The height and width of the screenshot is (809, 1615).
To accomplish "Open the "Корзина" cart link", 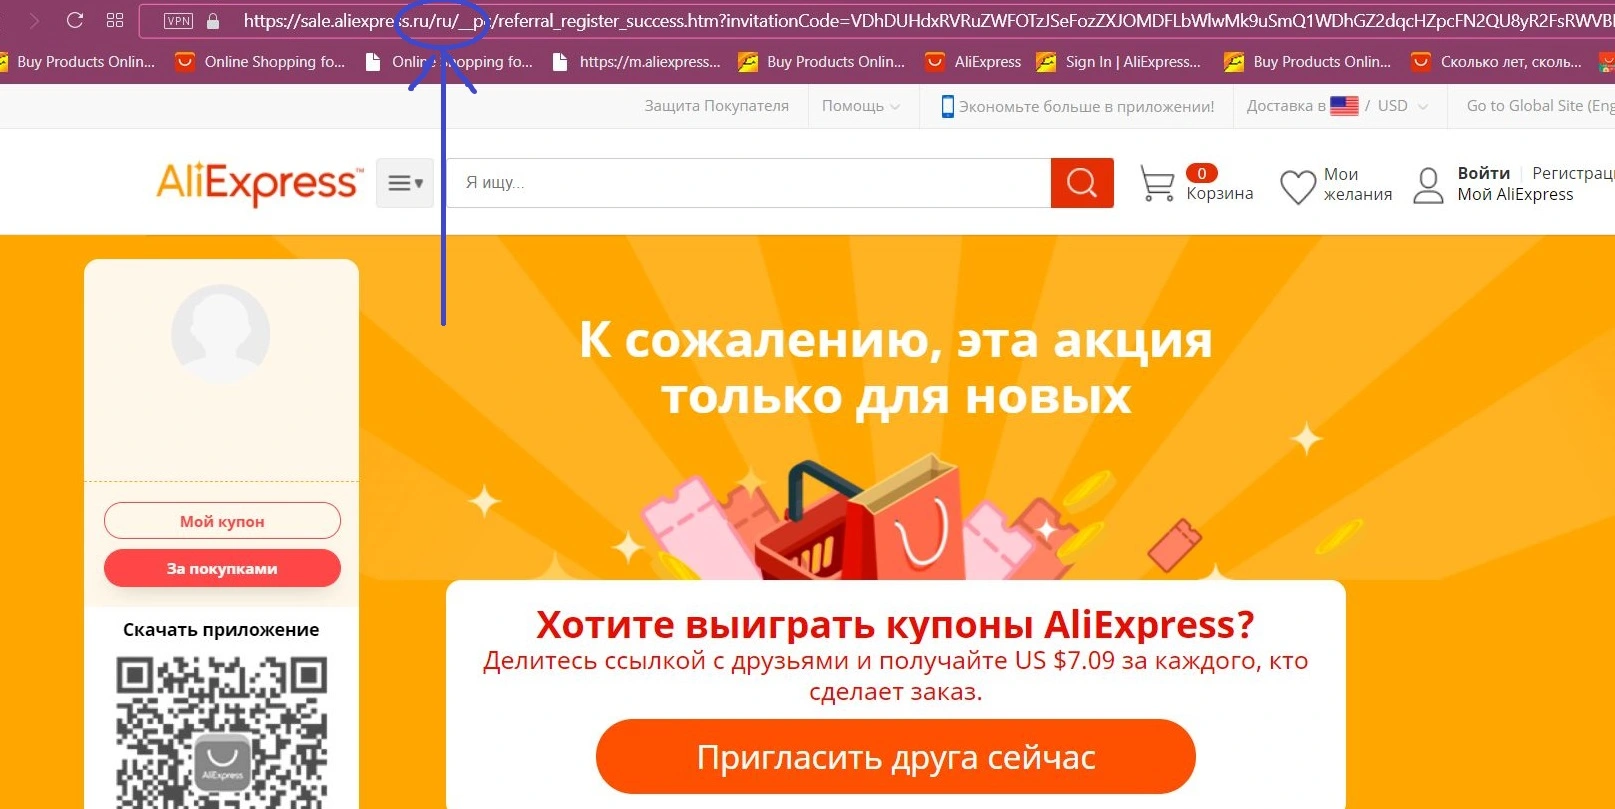I will [1219, 194].
